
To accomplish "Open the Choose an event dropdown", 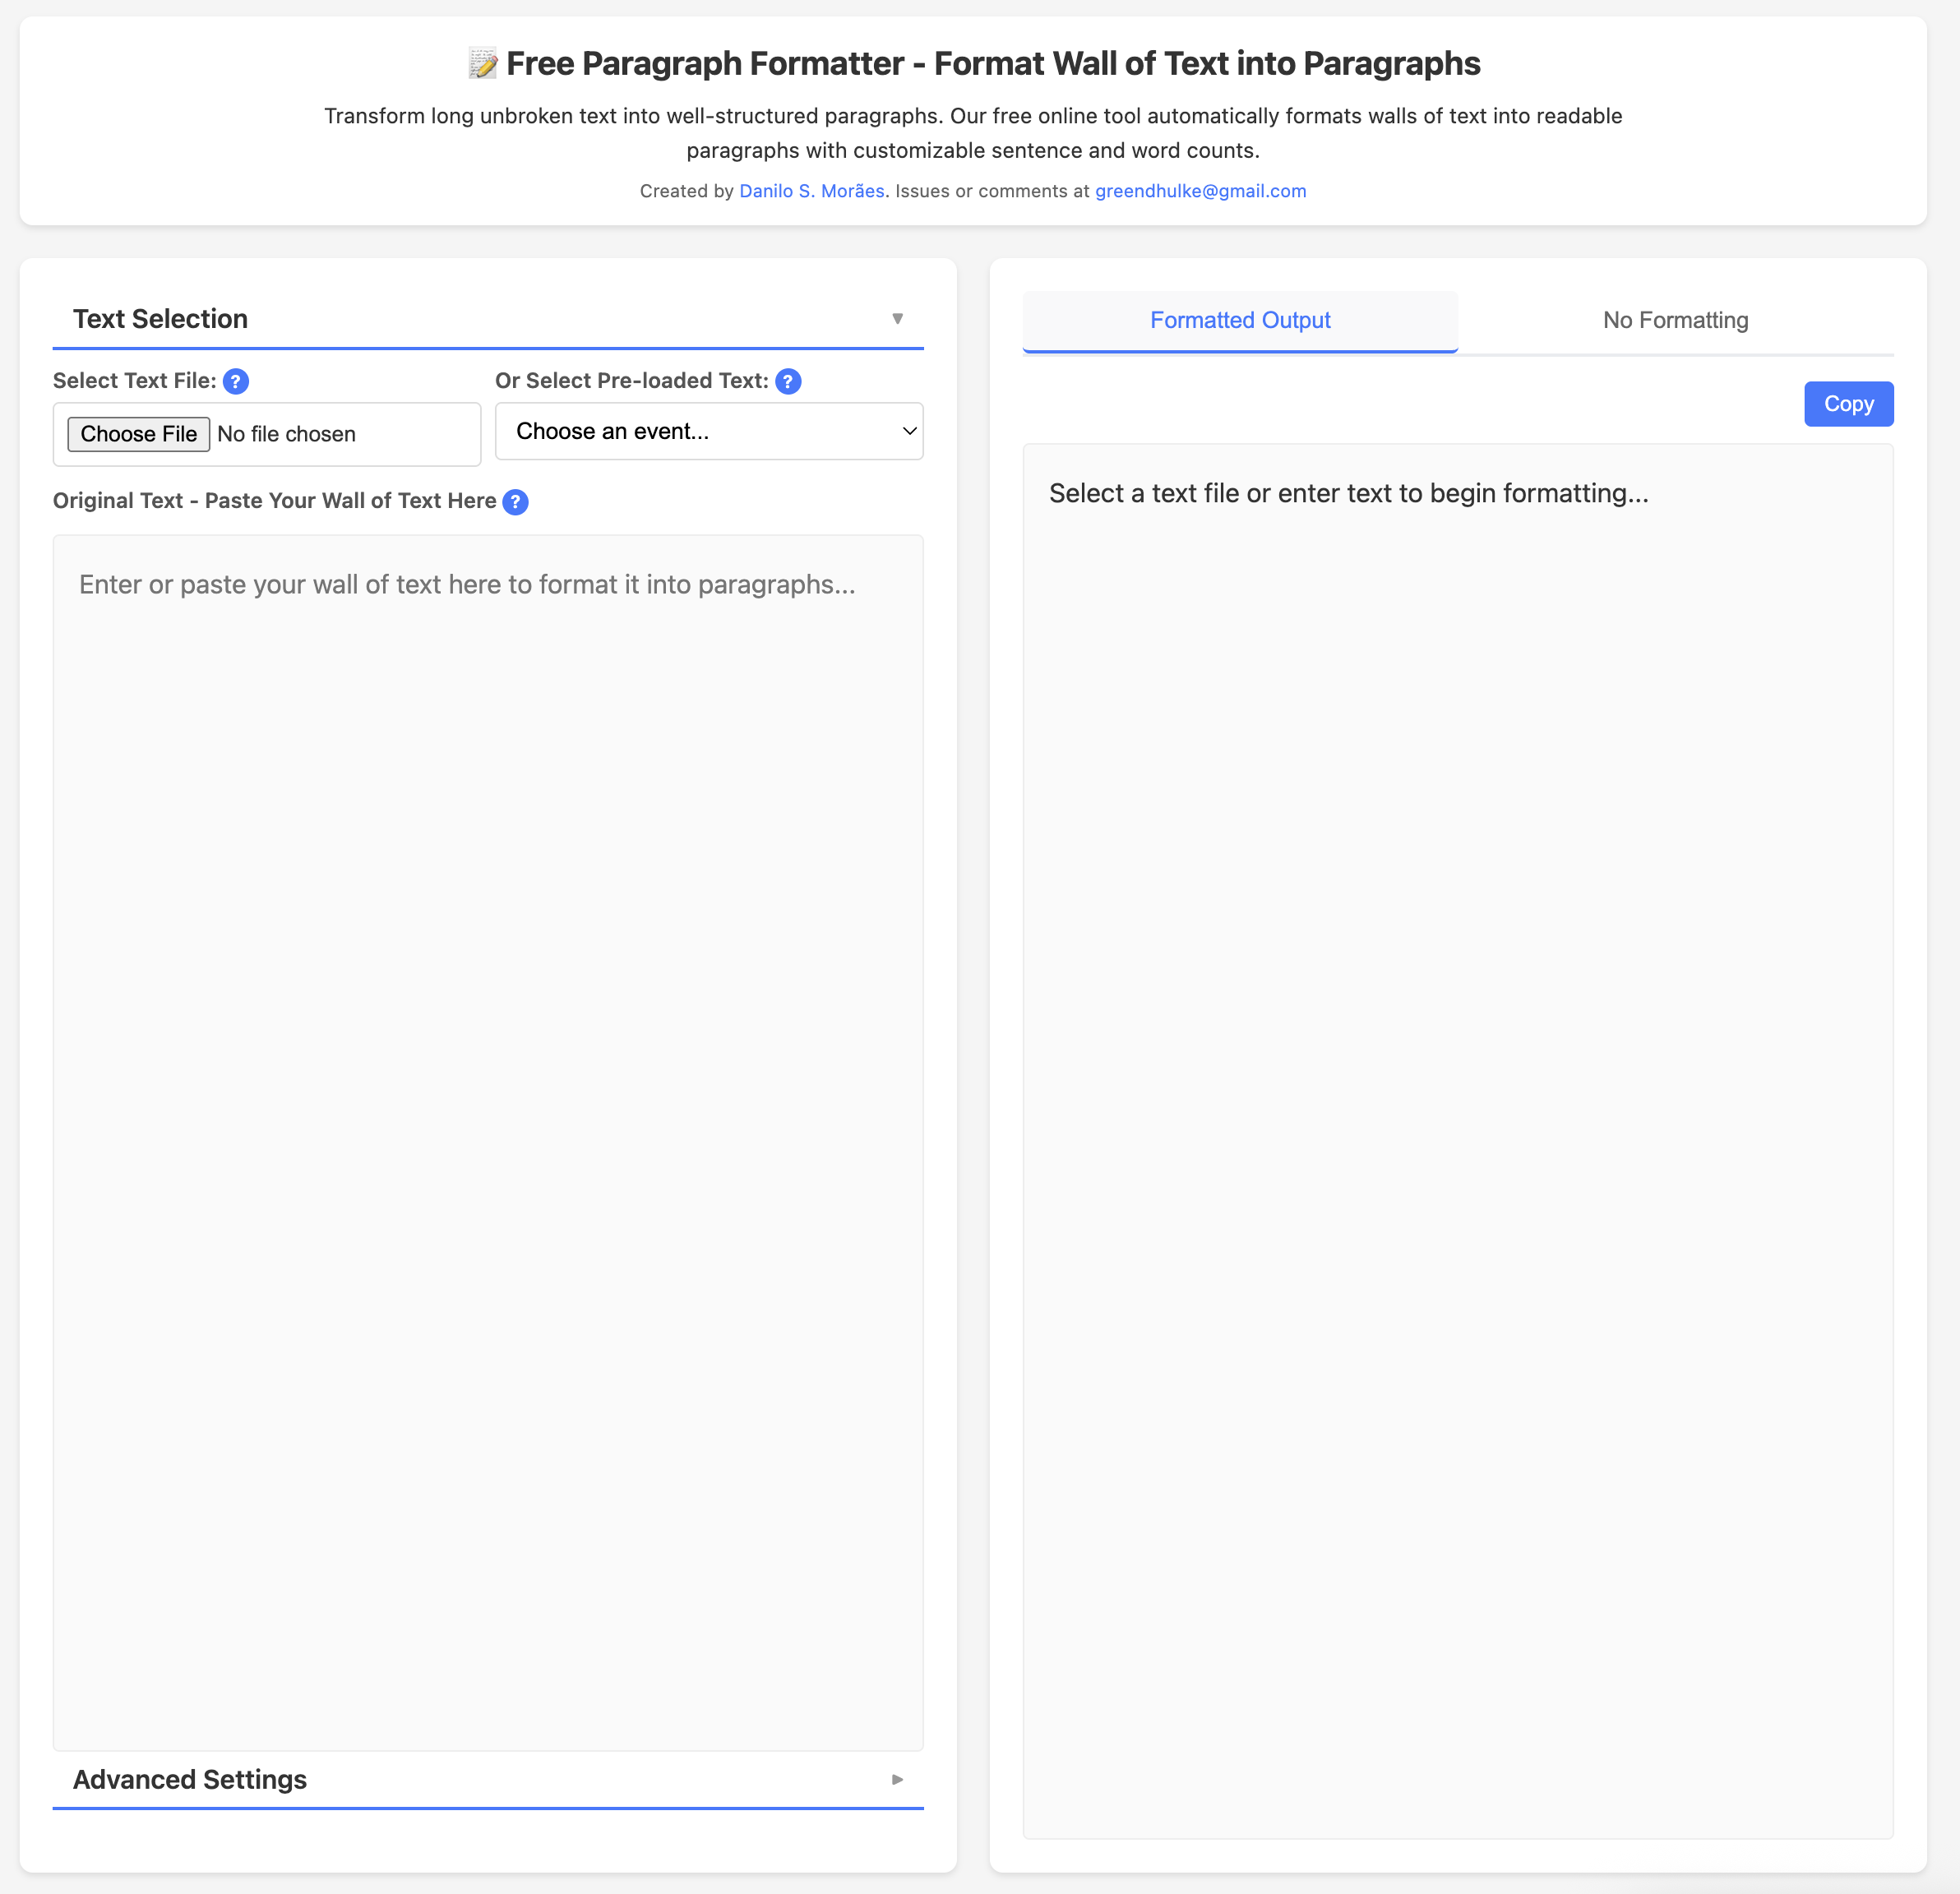I will click(x=708, y=431).
